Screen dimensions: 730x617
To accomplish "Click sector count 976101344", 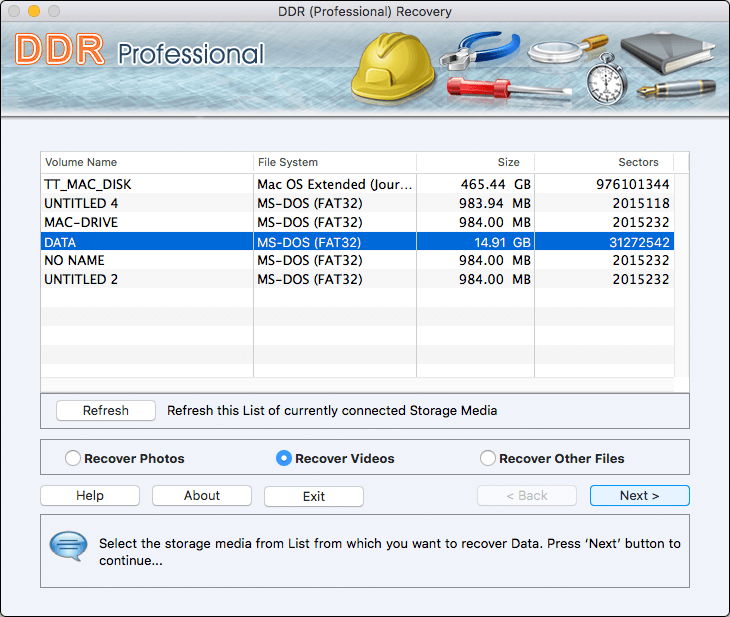I will [633, 184].
